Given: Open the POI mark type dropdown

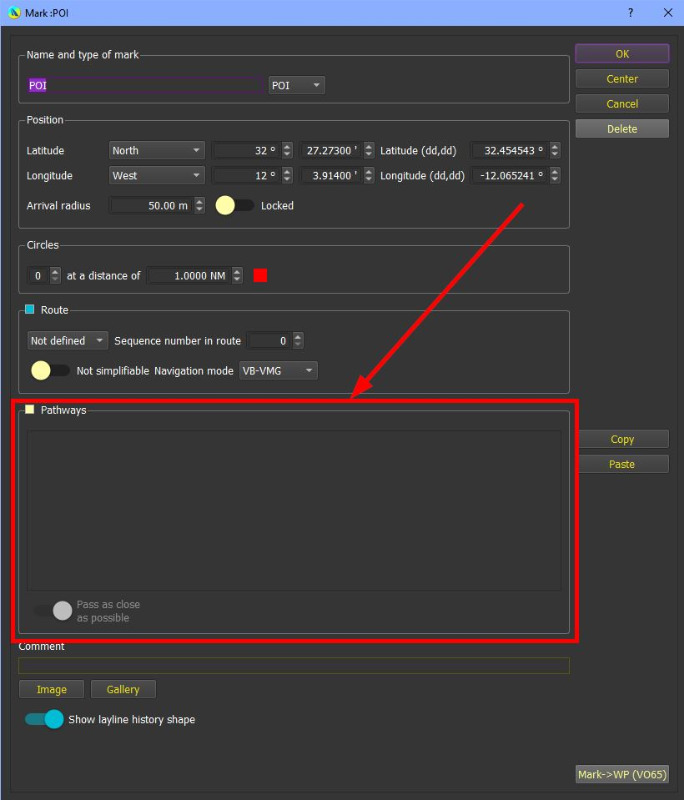Looking at the screenshot, I should click(296, 85).
